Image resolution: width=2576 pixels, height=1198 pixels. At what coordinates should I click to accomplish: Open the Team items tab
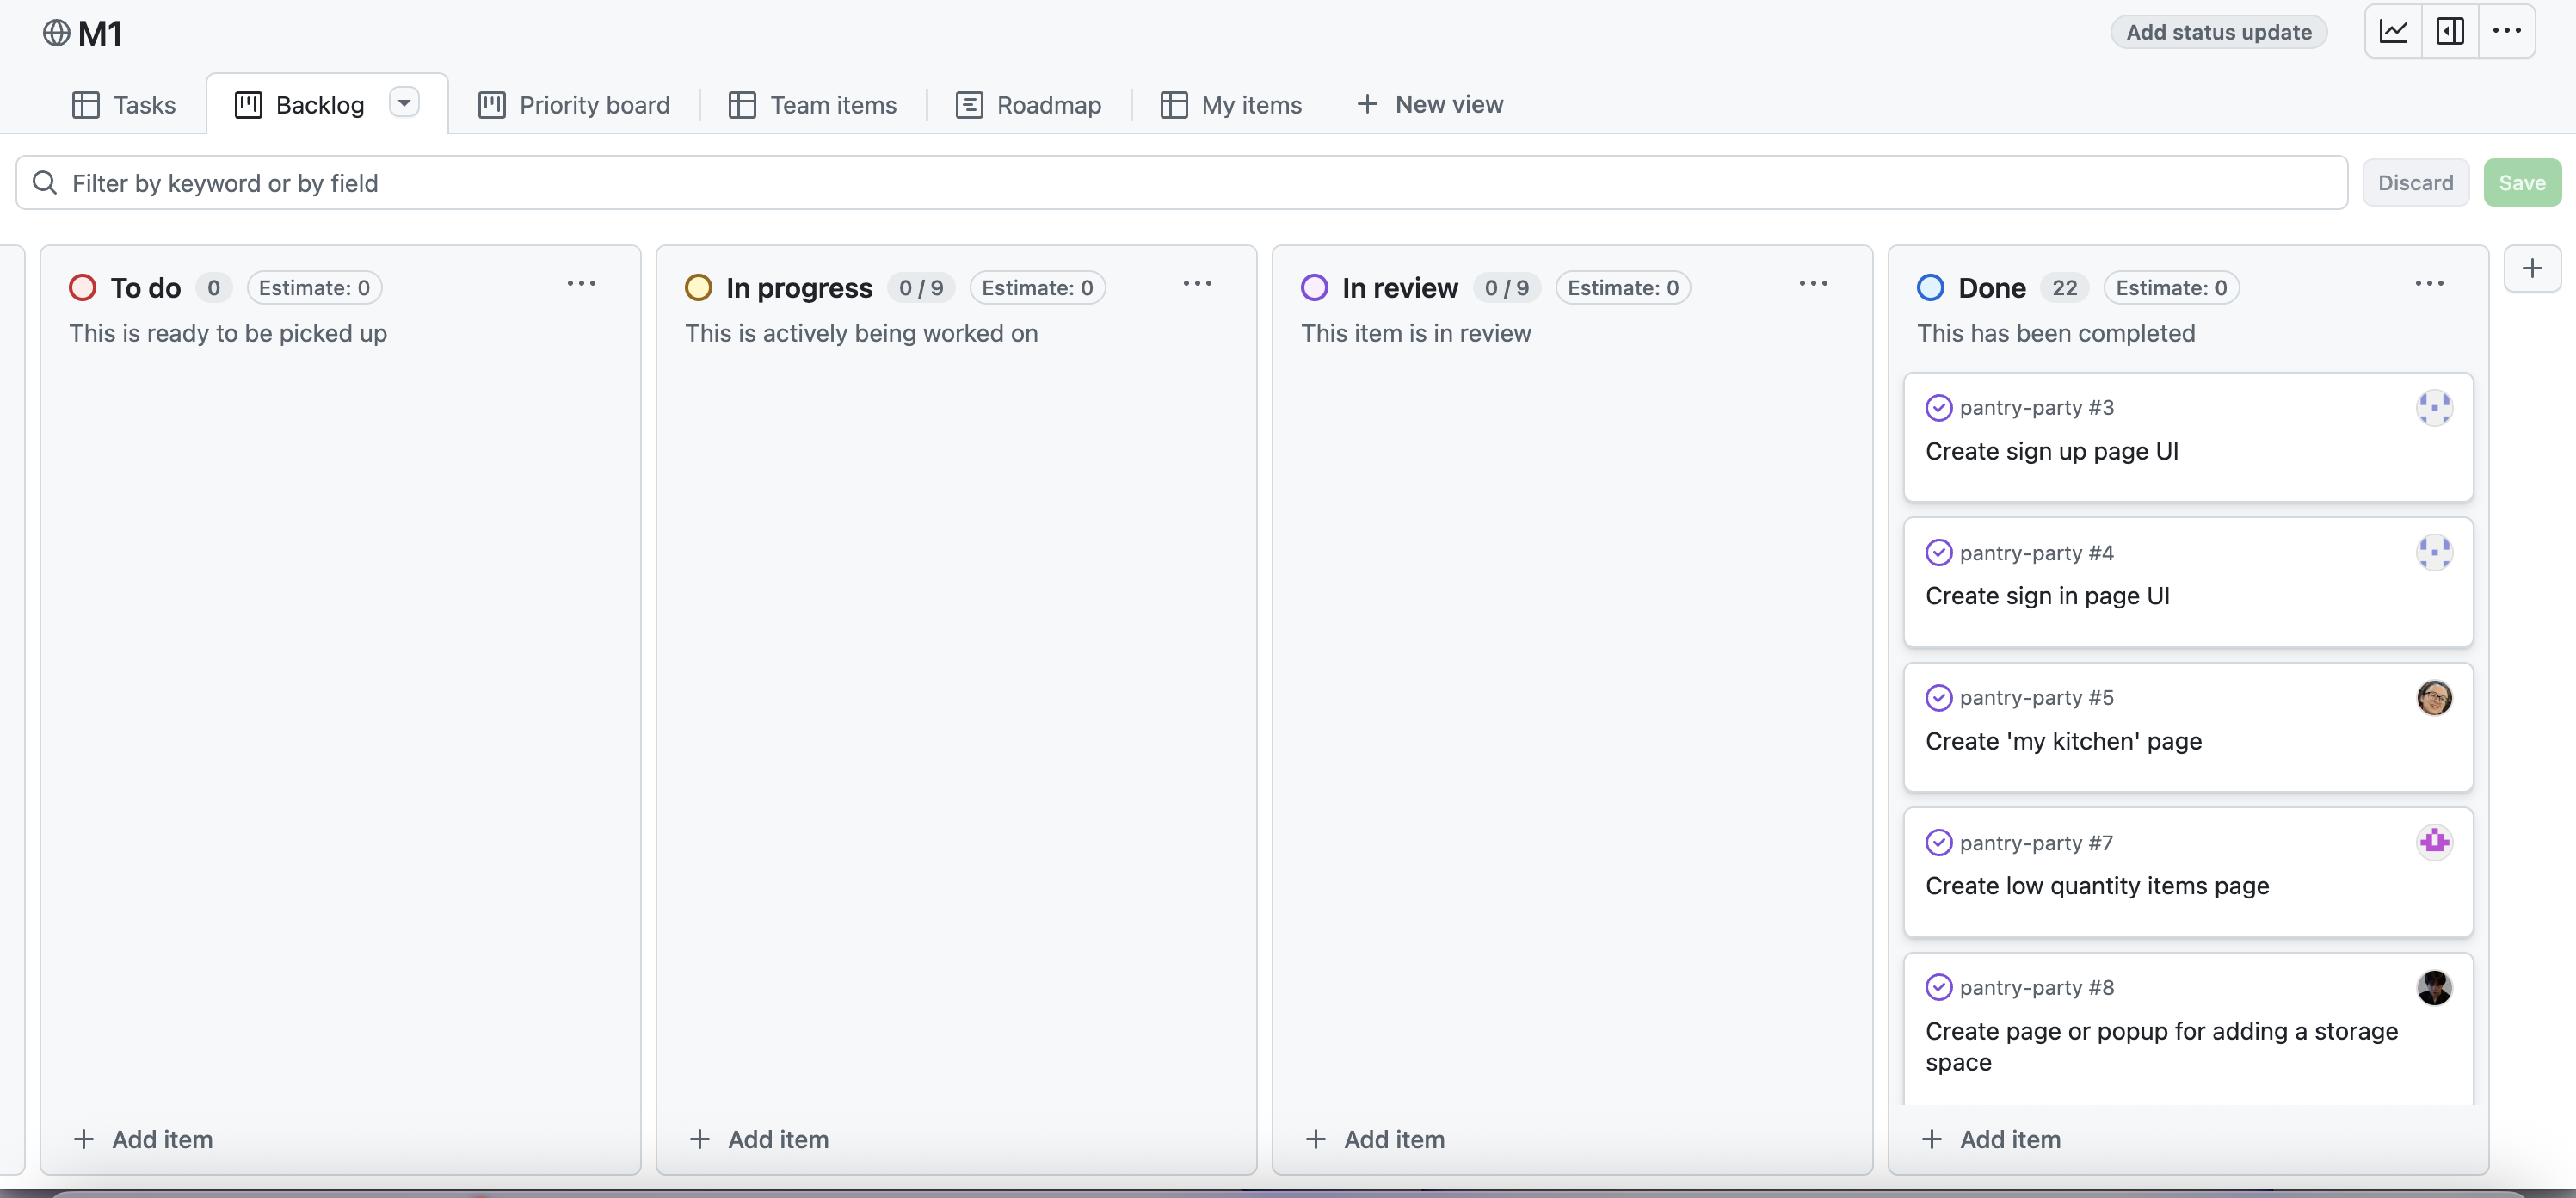(813, 105)
